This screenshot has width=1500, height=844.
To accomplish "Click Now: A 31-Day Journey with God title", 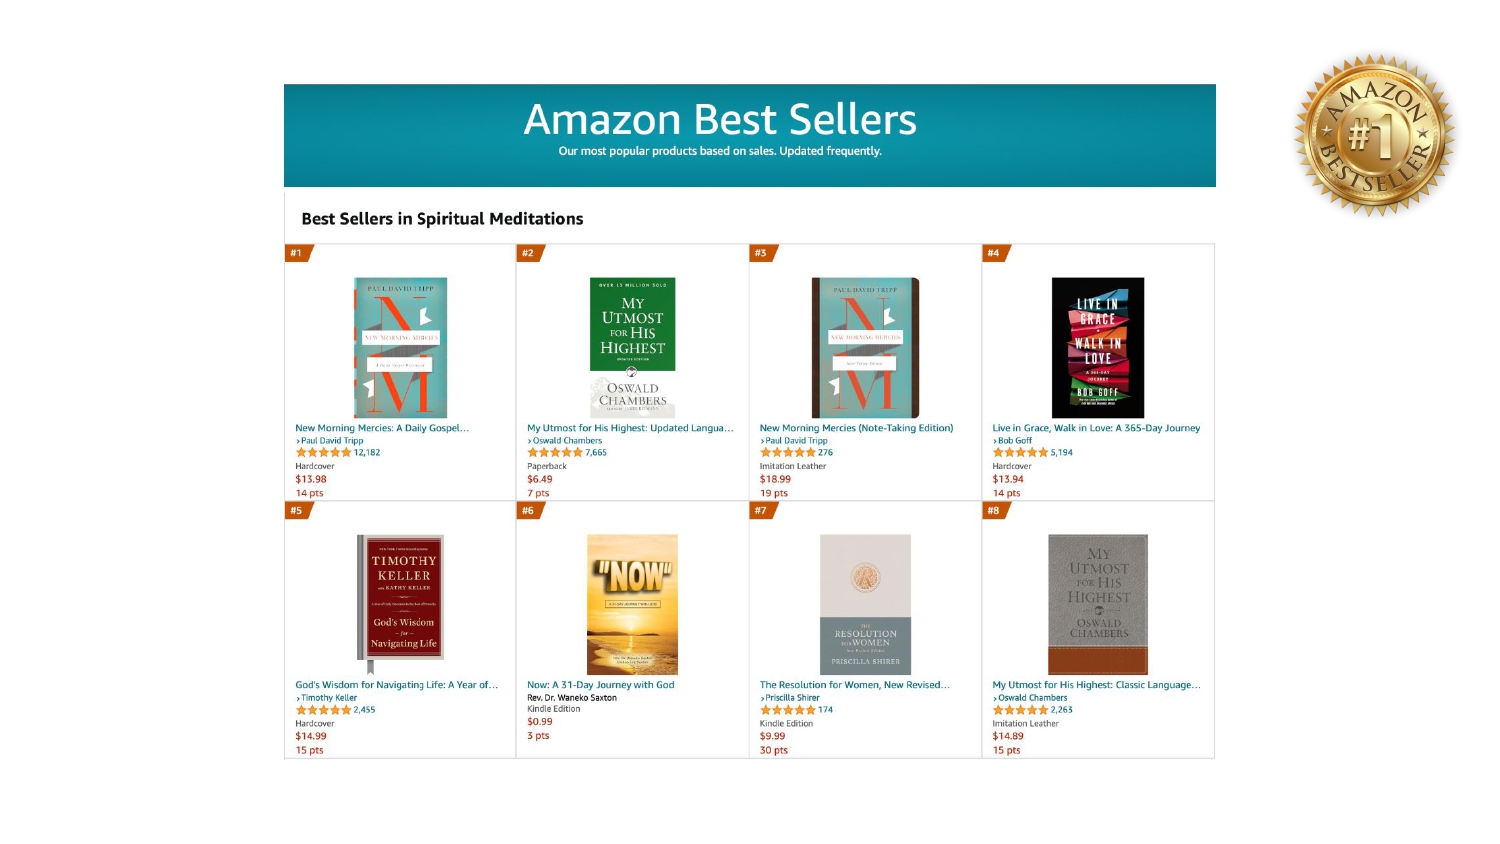I will (x=601, y=685).
